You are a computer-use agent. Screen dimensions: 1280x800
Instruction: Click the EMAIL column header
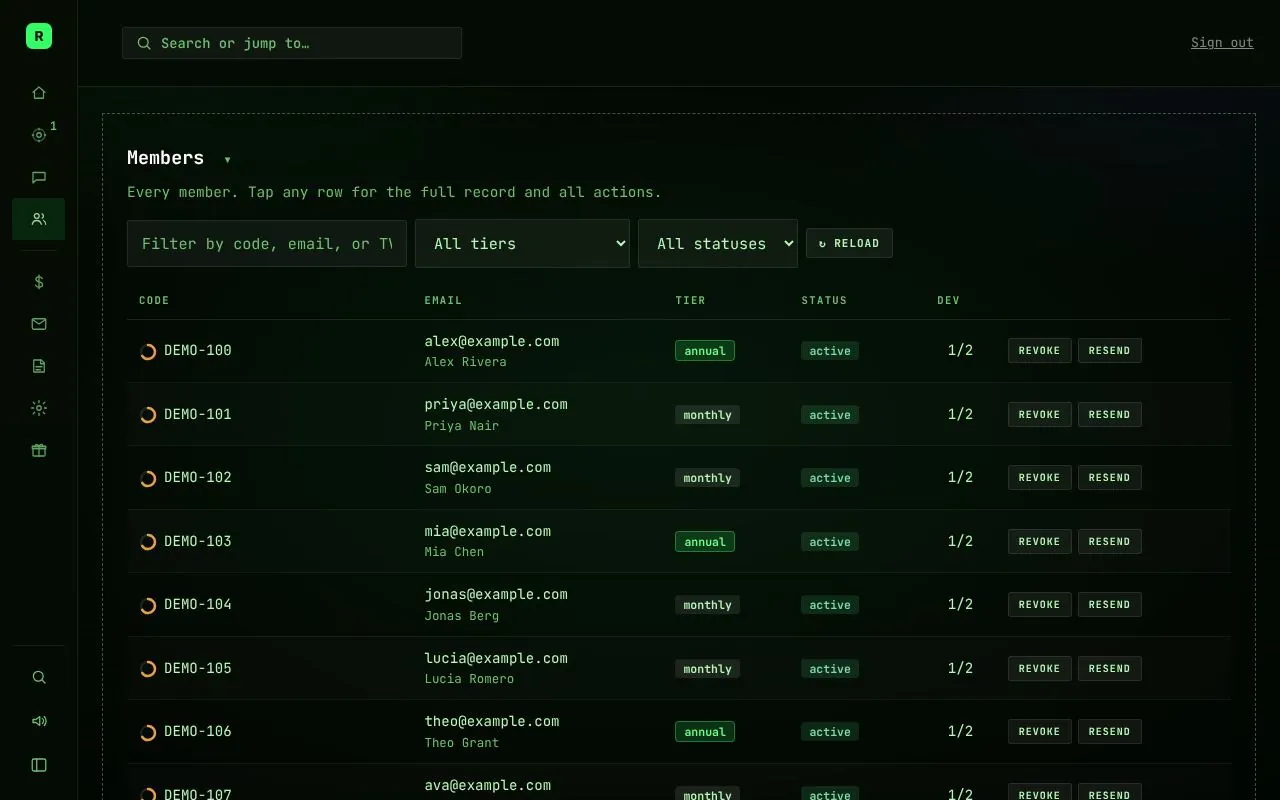pos(443,300)
